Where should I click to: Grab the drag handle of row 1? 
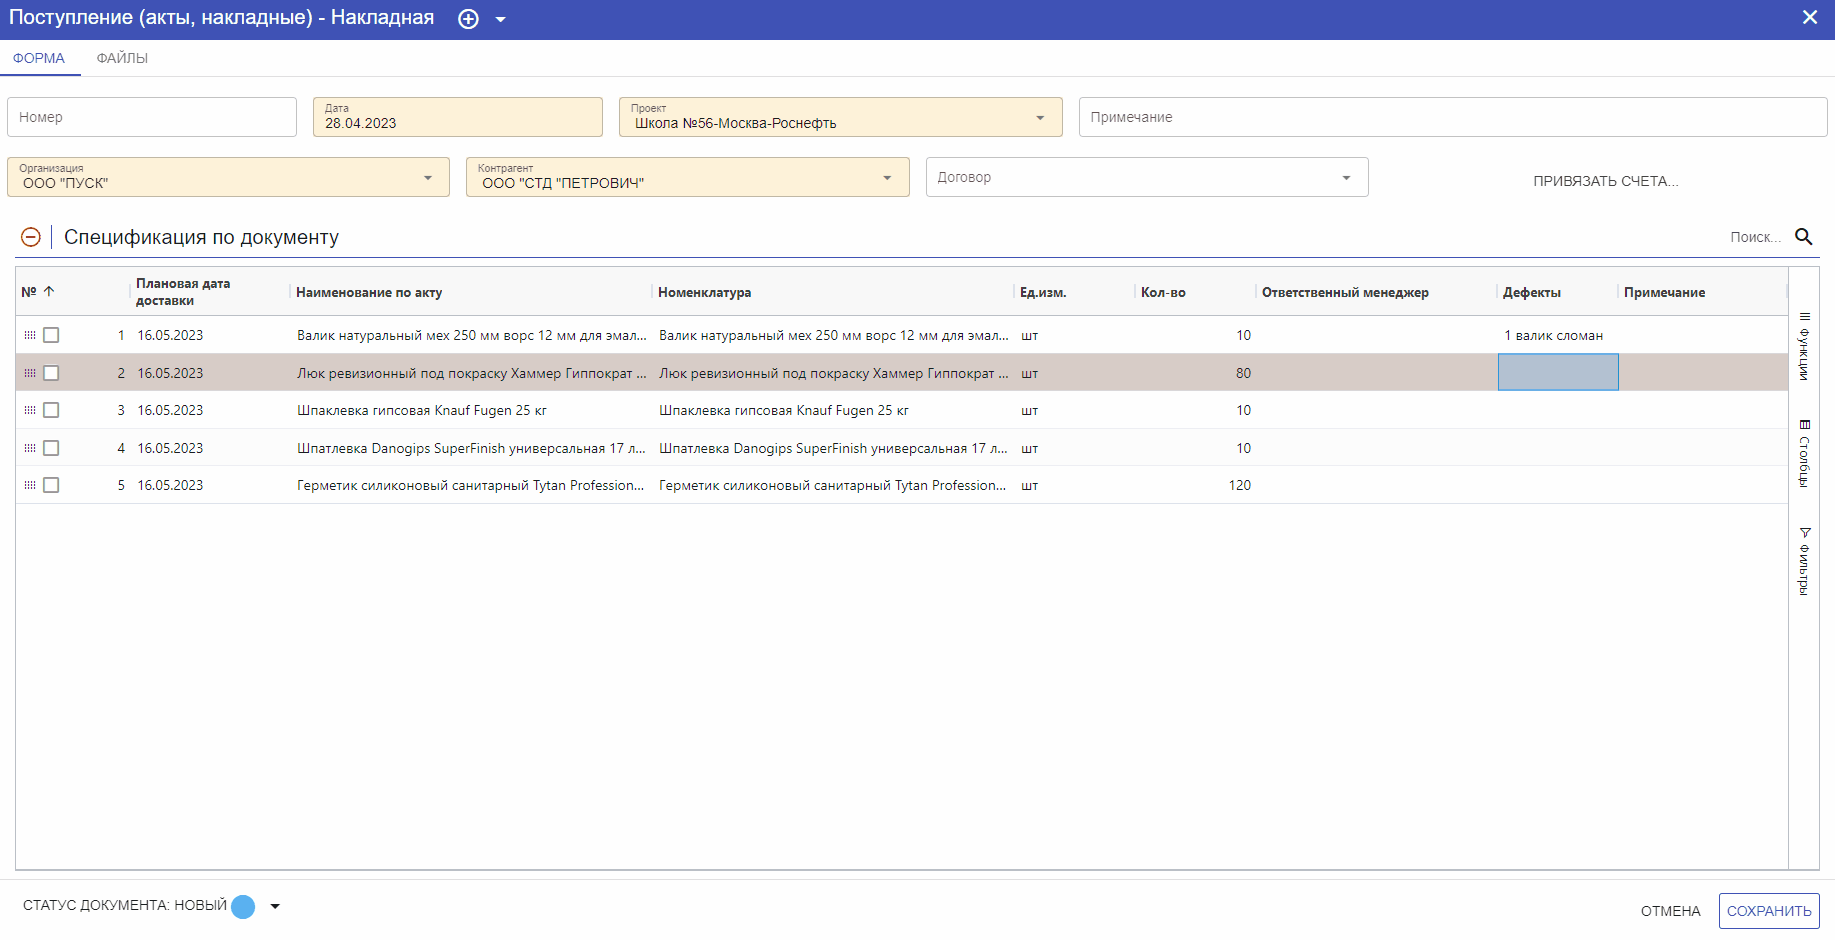click(x=30, y=335)
